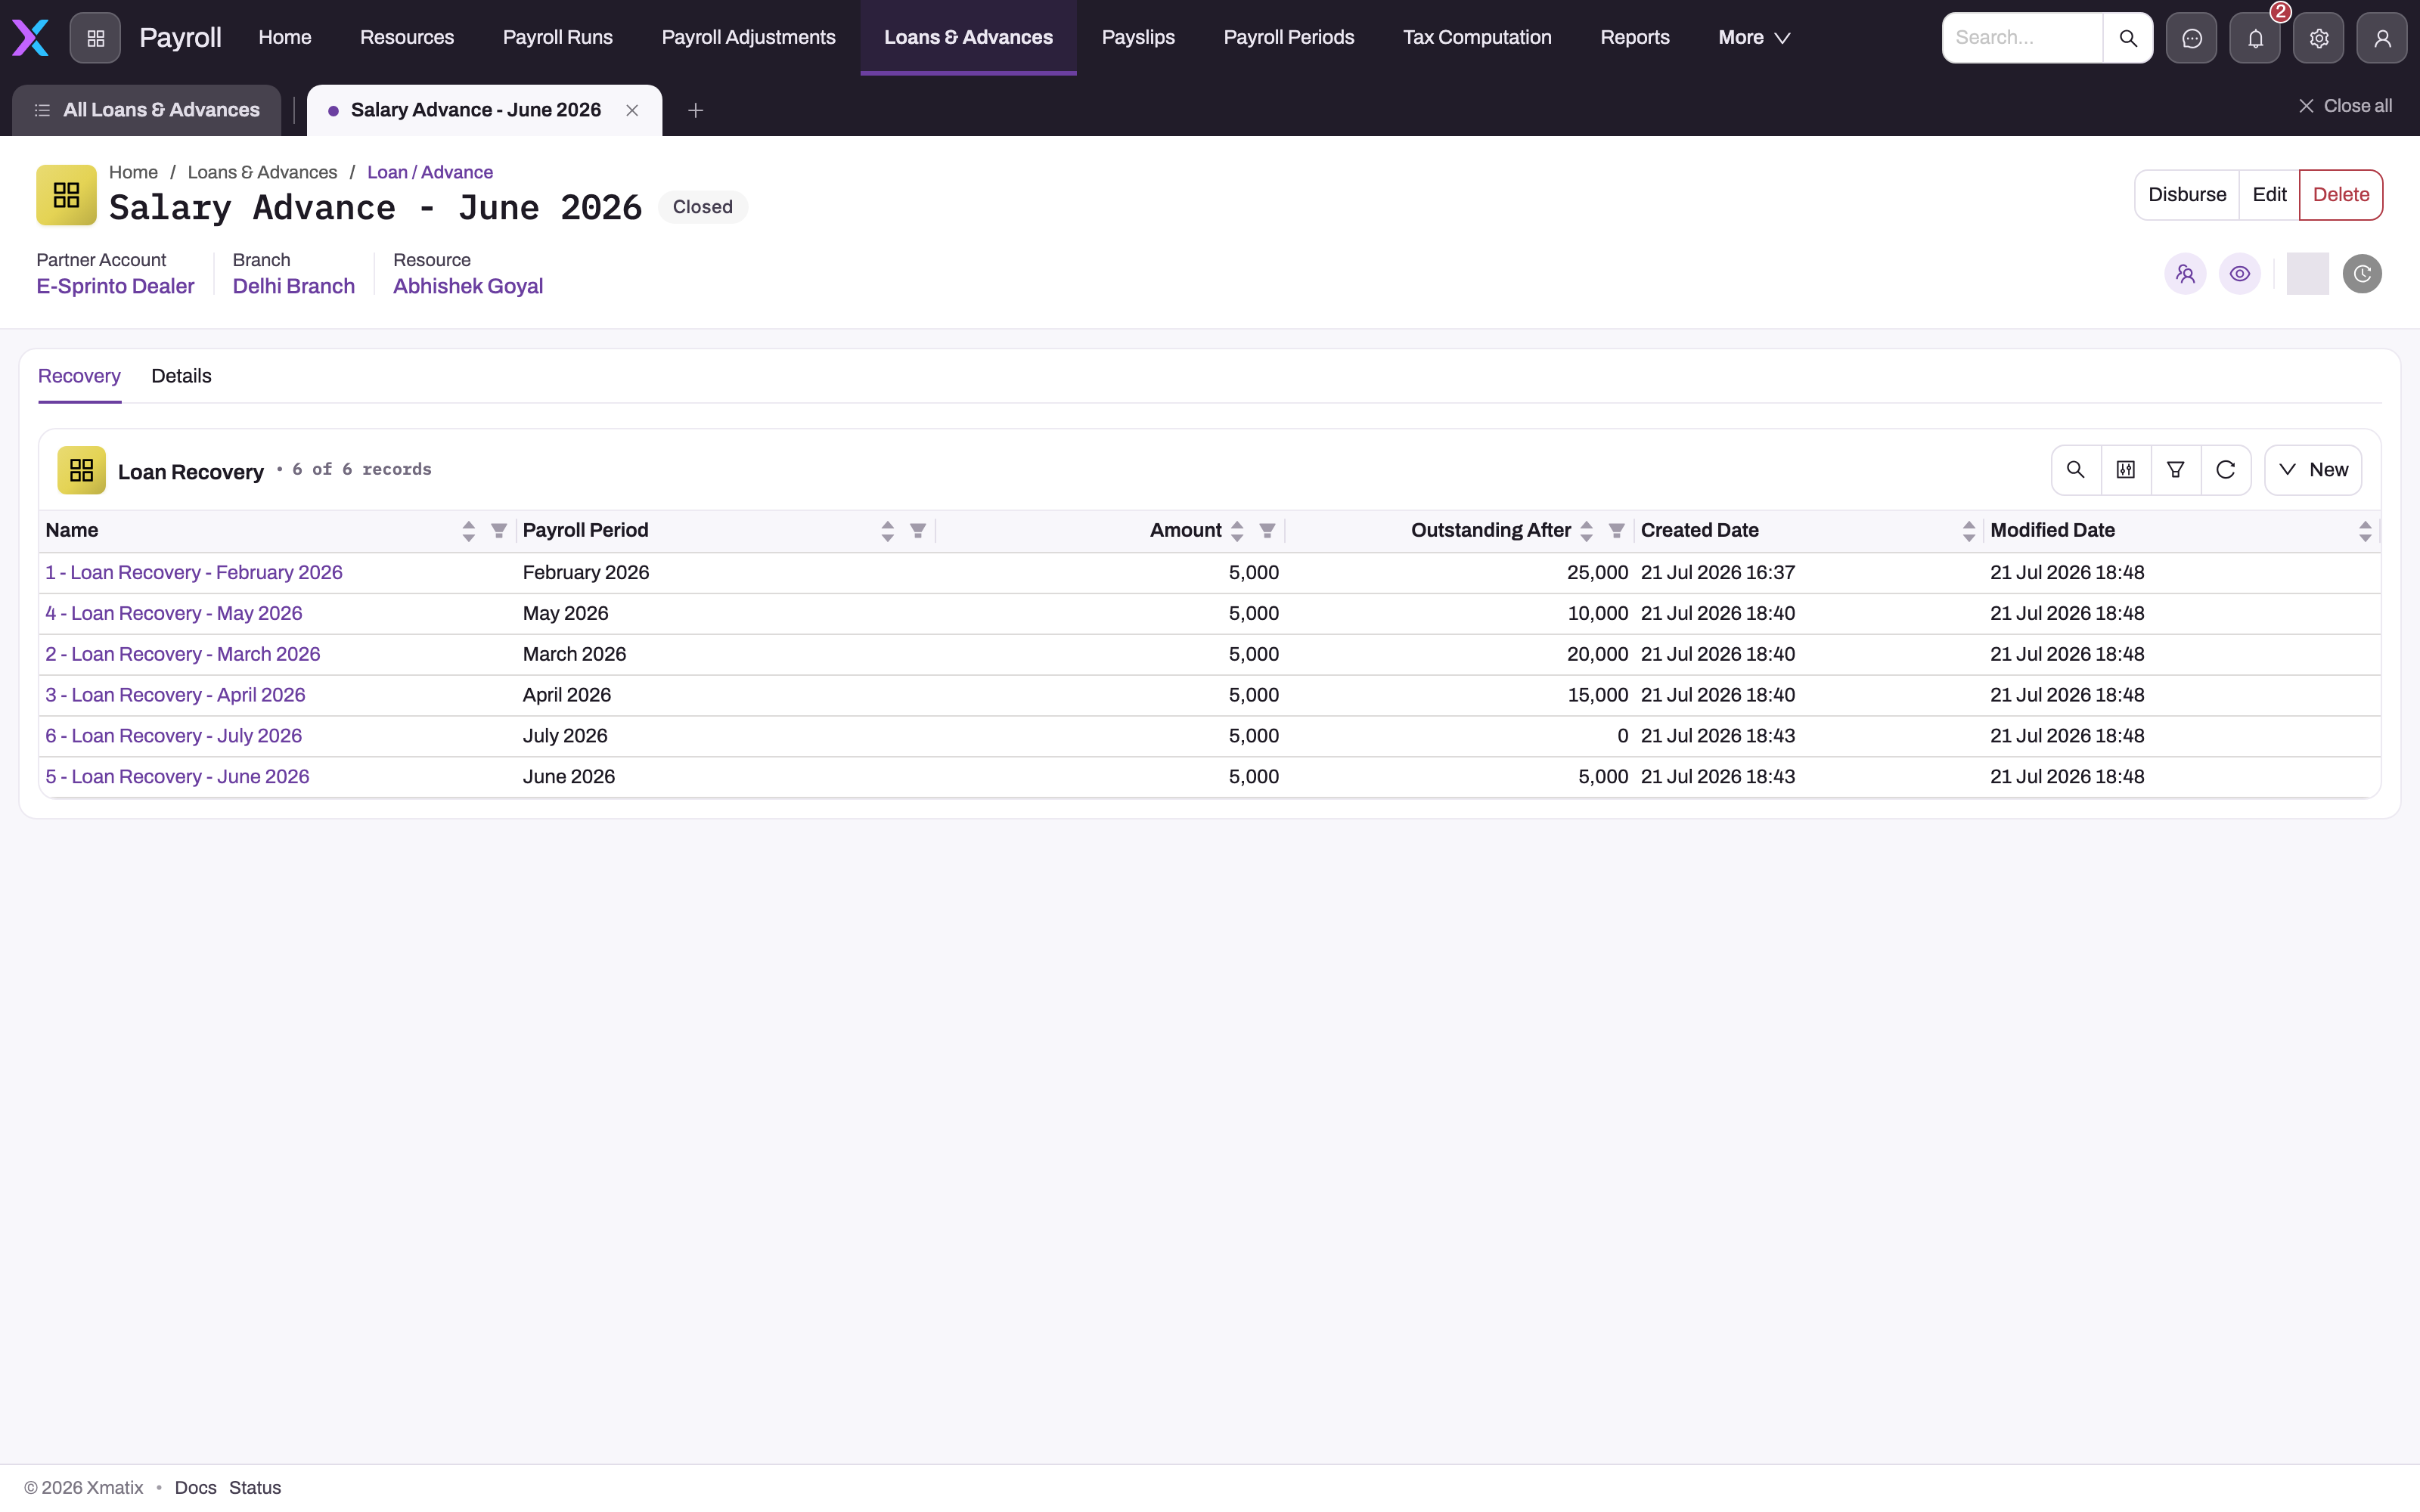Viewport: 2420px width, 1512px height.
Task: Click Home breadcrumb link
Action: [133, 173]
